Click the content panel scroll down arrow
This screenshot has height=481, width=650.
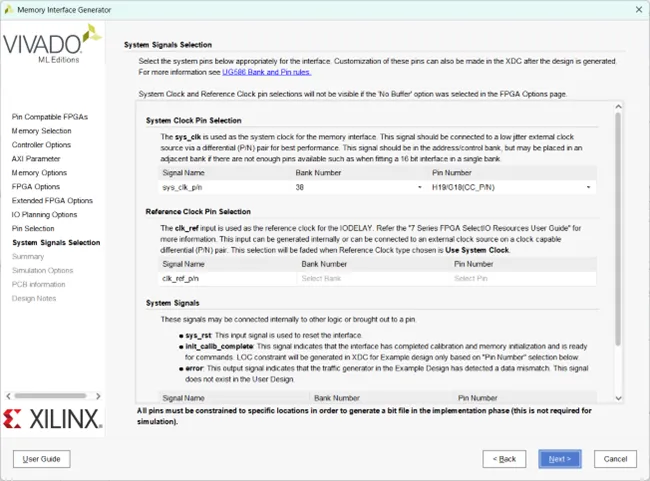click(618, 398)
